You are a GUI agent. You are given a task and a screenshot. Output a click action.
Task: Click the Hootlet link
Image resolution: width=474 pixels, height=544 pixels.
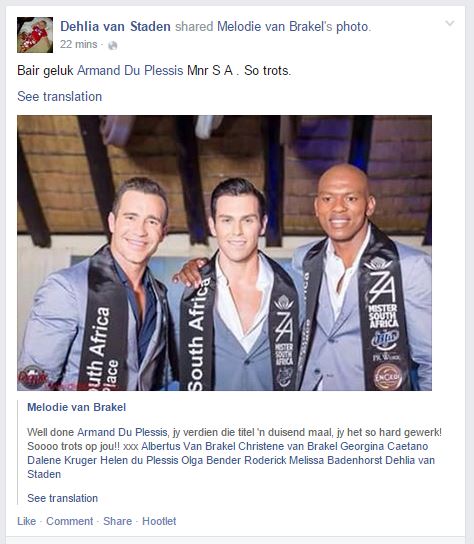click(x=159, y=521)
